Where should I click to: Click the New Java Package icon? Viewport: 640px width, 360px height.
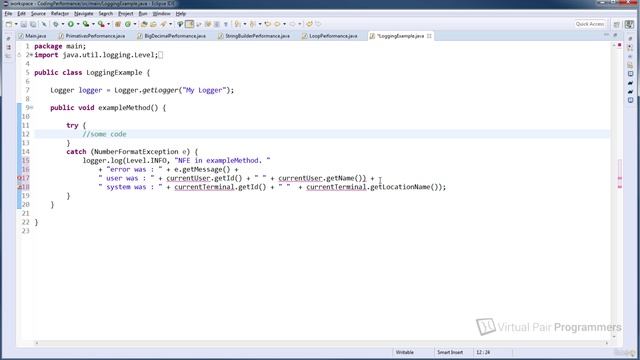[x=118, y=24]
